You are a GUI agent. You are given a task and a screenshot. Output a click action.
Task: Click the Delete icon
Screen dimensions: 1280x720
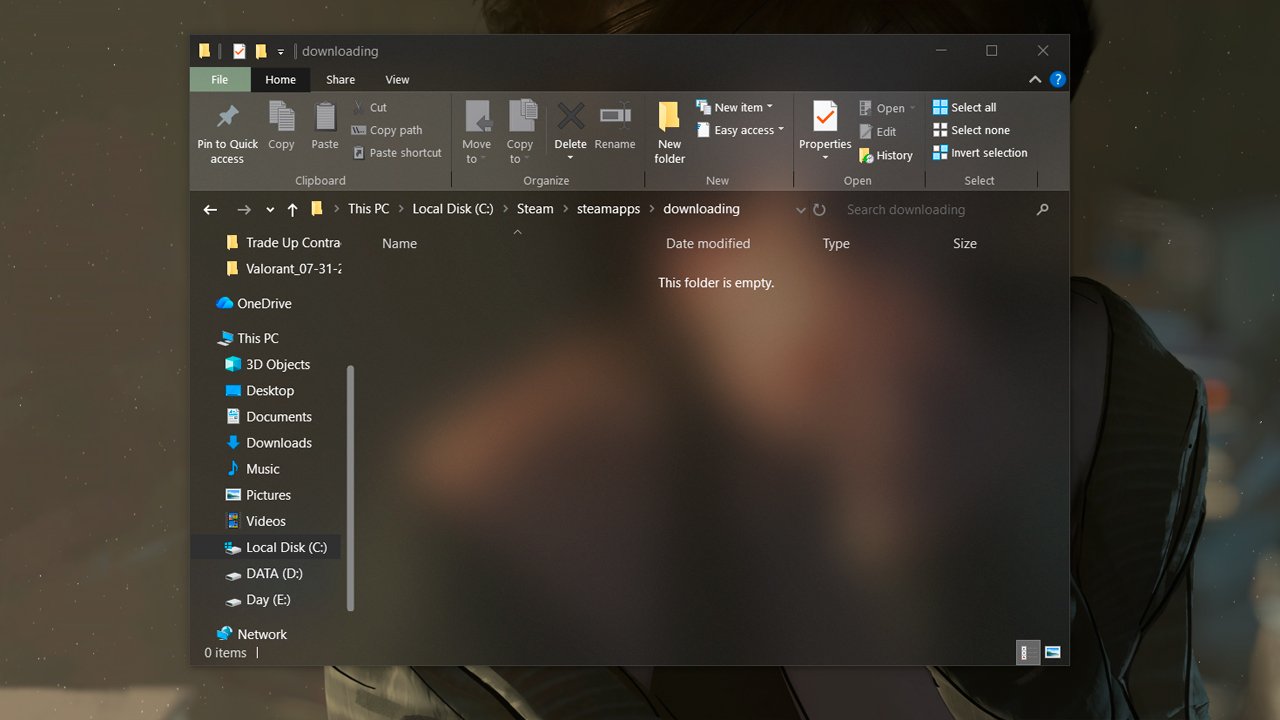pyautogui.click(x=571, y=116)
